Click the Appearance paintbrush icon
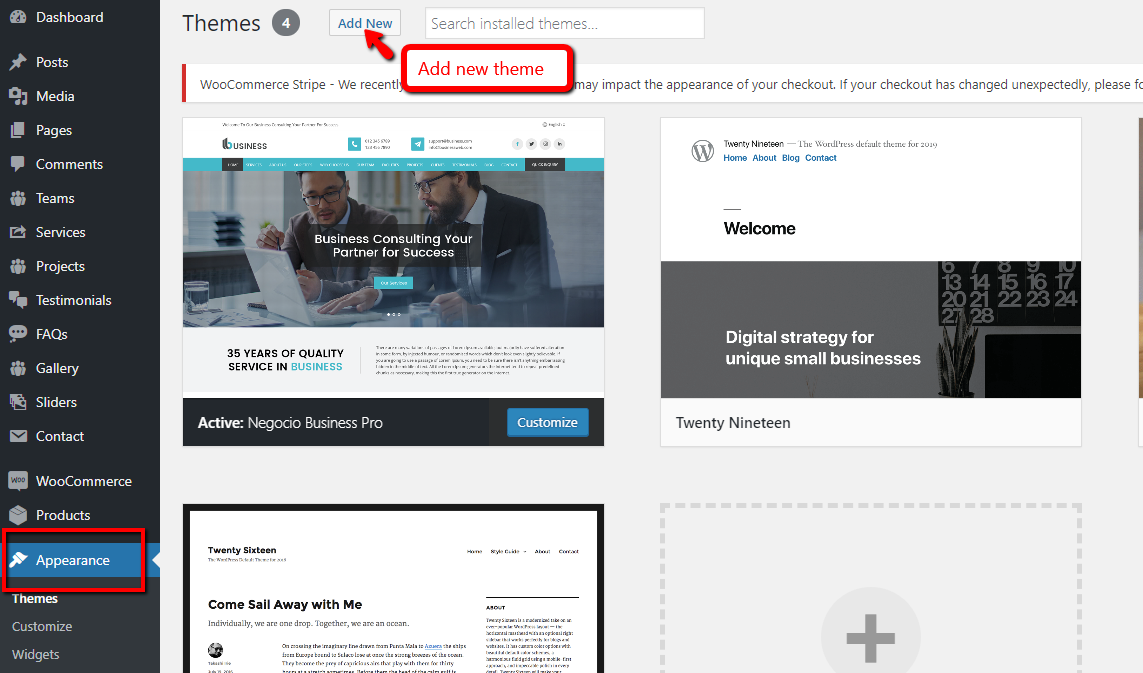 click(18, 560)
